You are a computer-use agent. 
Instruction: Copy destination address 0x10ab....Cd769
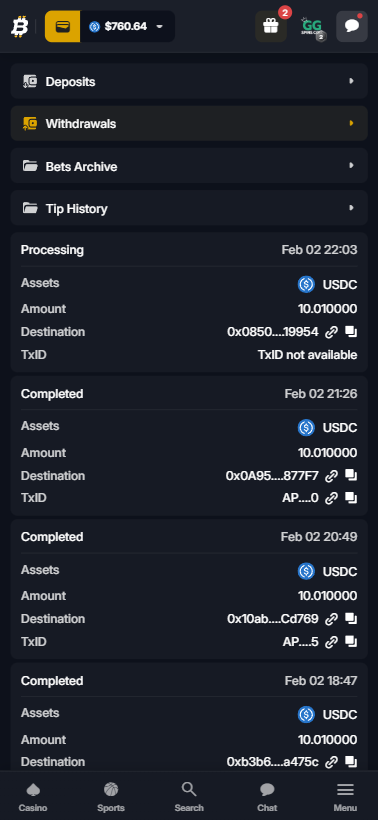click(351, 619)
